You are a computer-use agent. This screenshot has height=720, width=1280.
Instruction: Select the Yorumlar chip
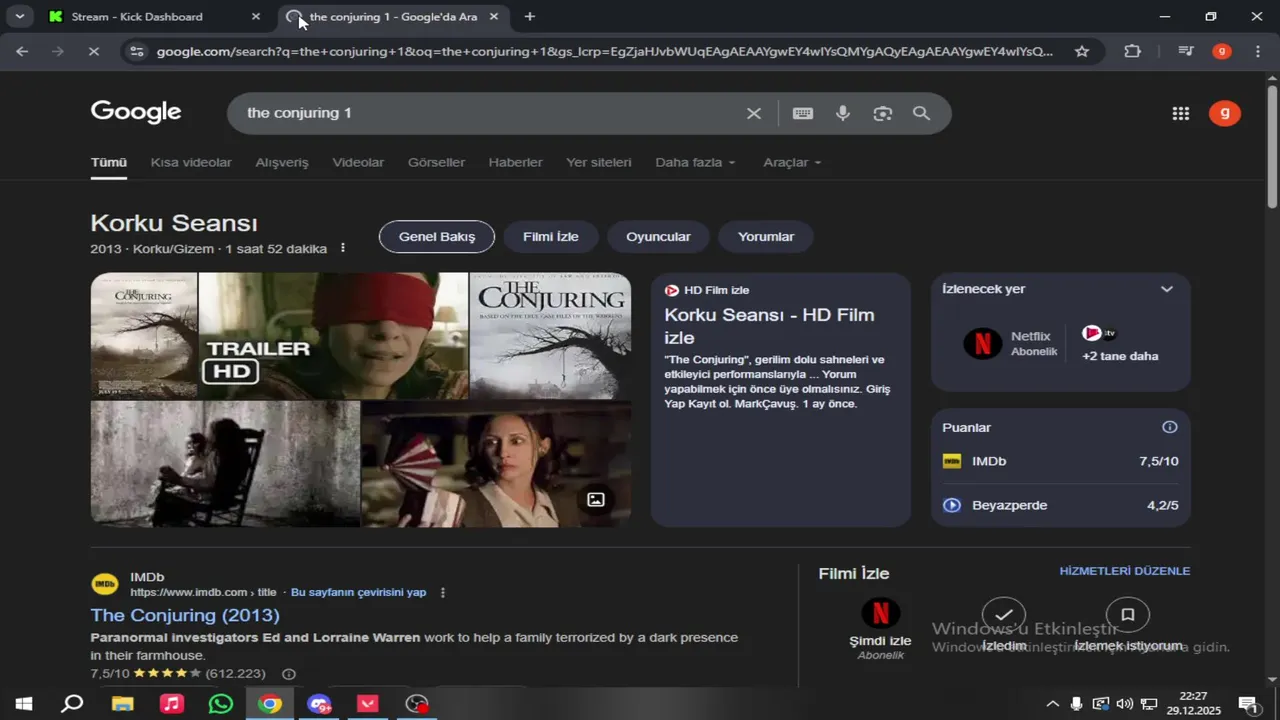coord(766,237)
